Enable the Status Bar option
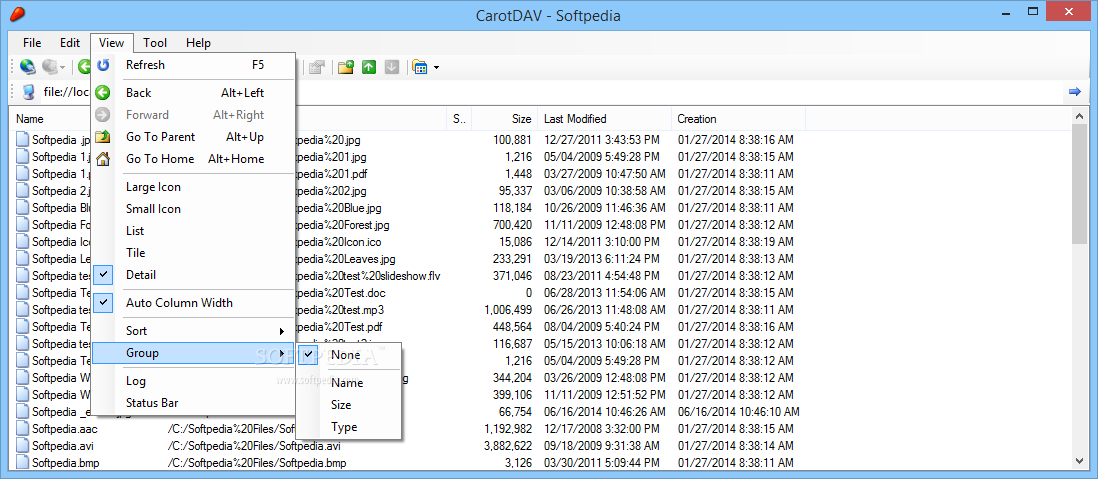 (193, 403)
